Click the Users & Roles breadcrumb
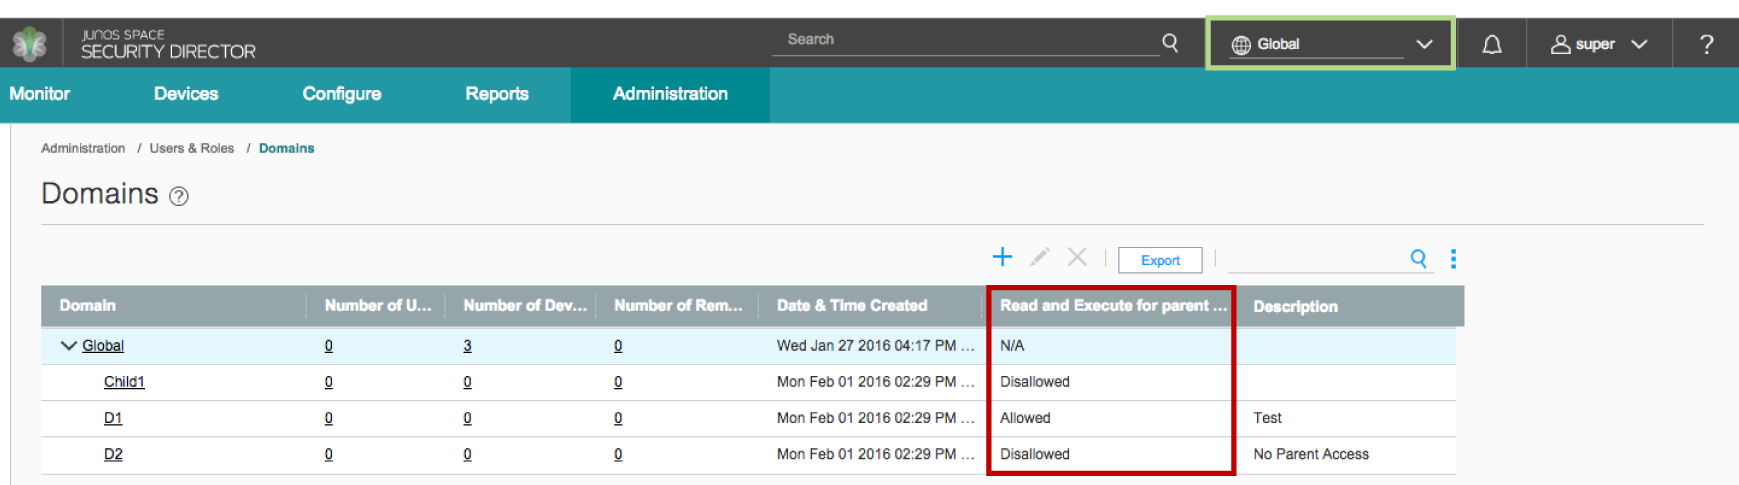 pyautogui.click(x=192, y=148)
